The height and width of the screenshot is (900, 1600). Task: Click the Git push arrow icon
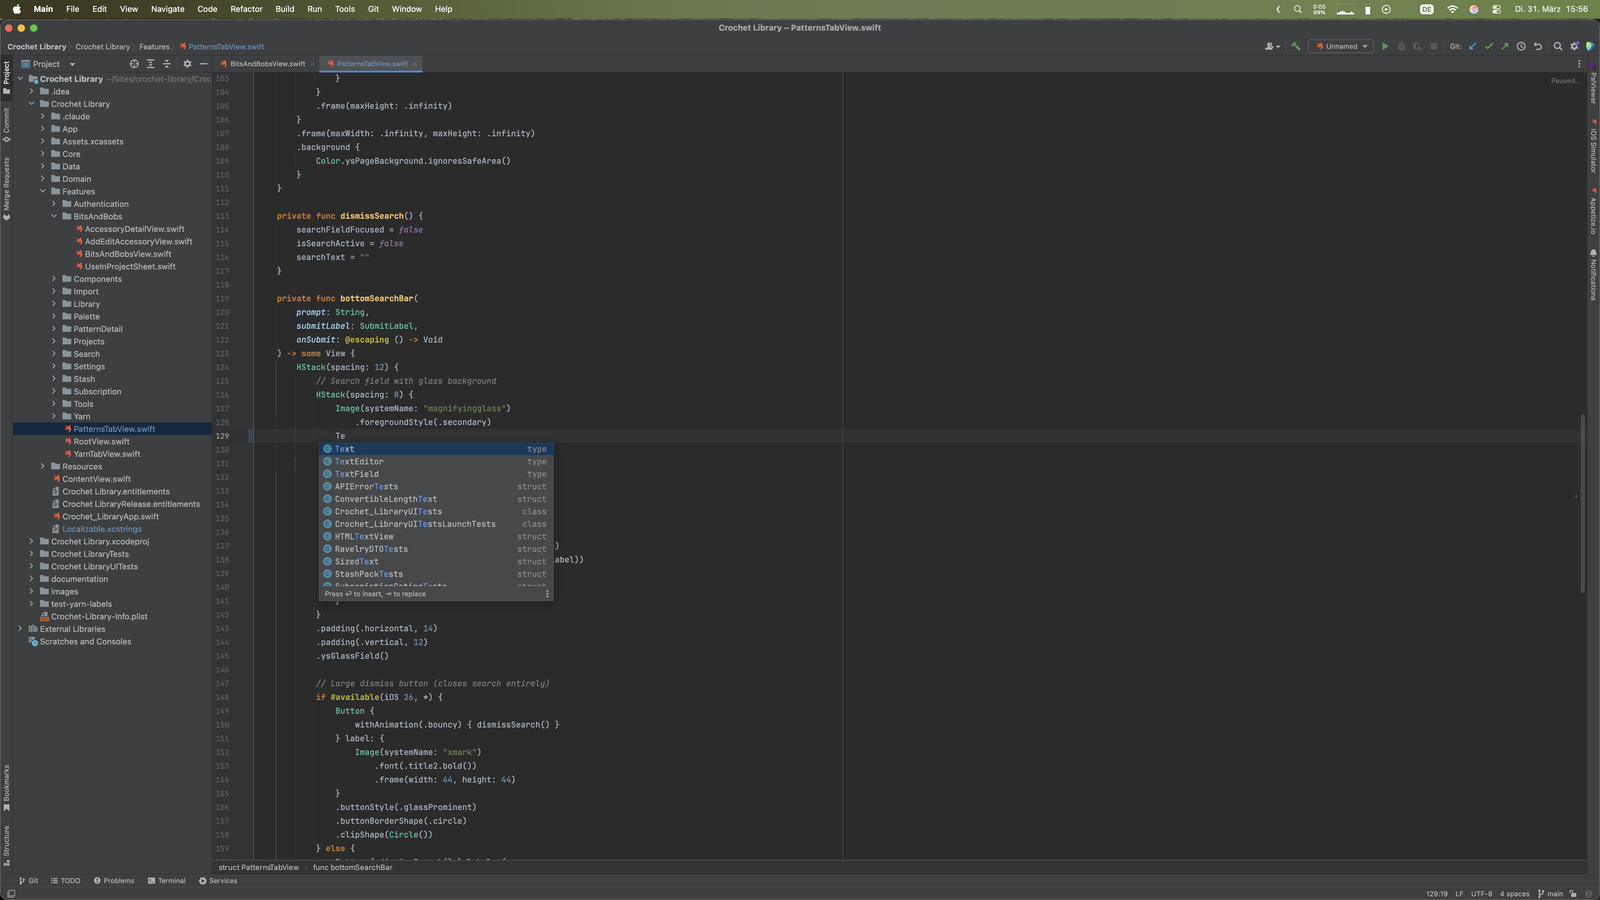[1504, 46]
